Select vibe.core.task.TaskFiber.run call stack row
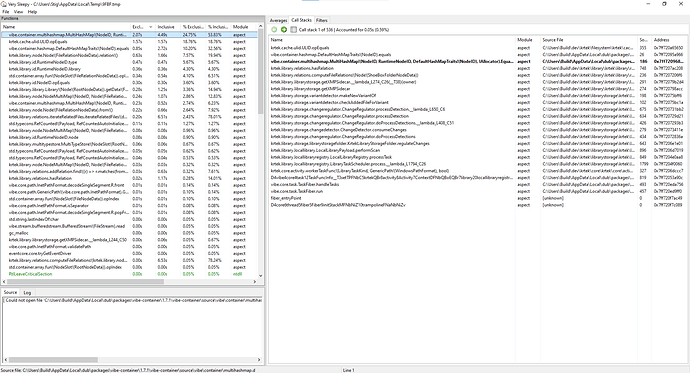 click(x=478, y=191)
